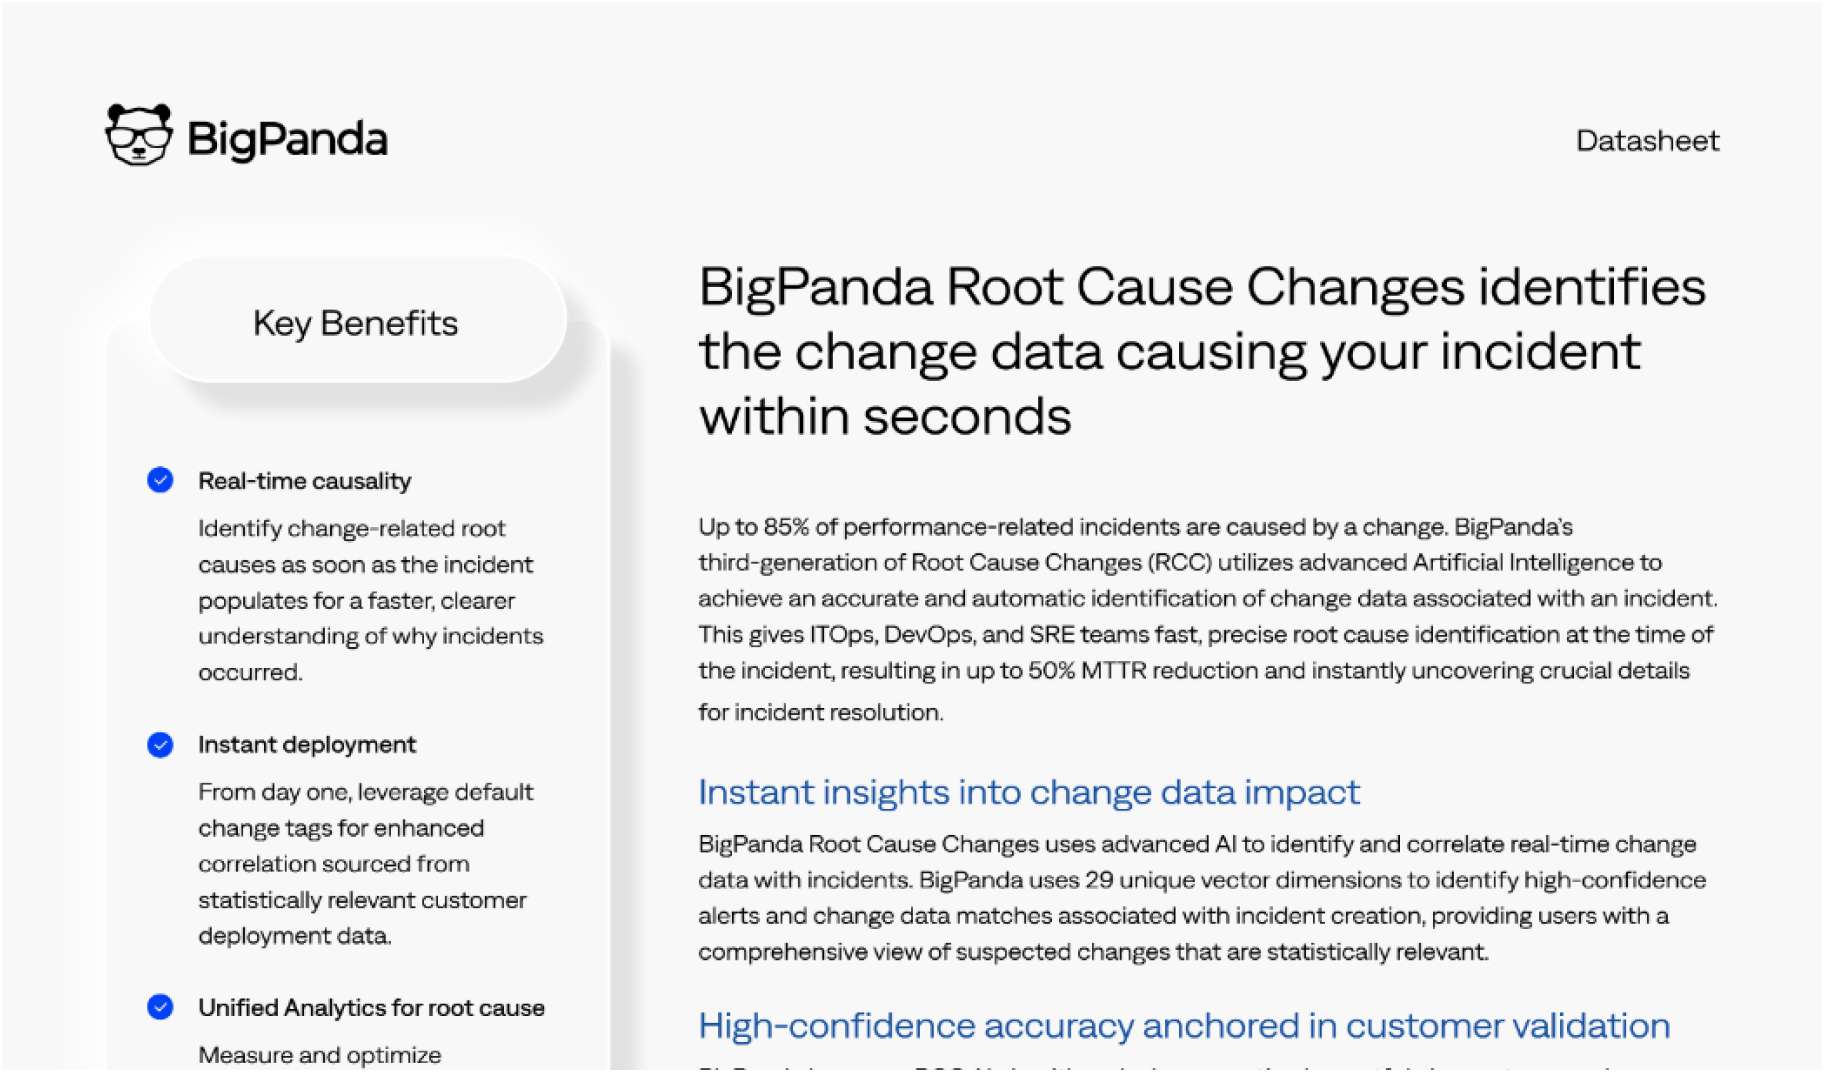Screen dimensions: 1824x1072
Task: Click the paragraph mentioning 29 unique vector dimensions
Action: [x=1202, y=898]
